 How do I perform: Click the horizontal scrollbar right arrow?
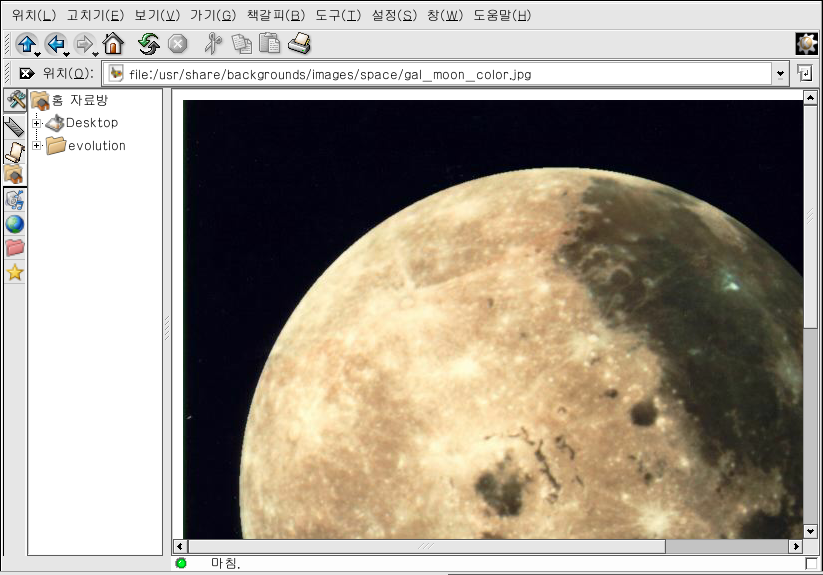click(795, 547)
